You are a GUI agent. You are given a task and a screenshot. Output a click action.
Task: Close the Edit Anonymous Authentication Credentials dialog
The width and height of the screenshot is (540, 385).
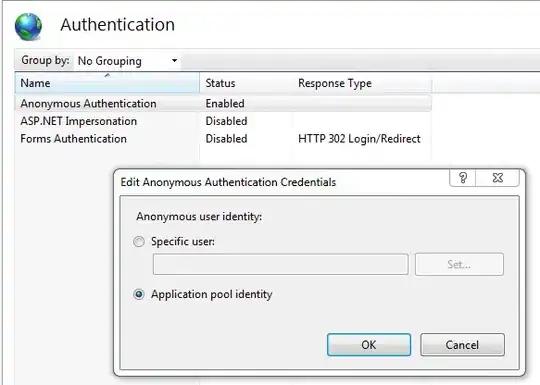point(498,178)
